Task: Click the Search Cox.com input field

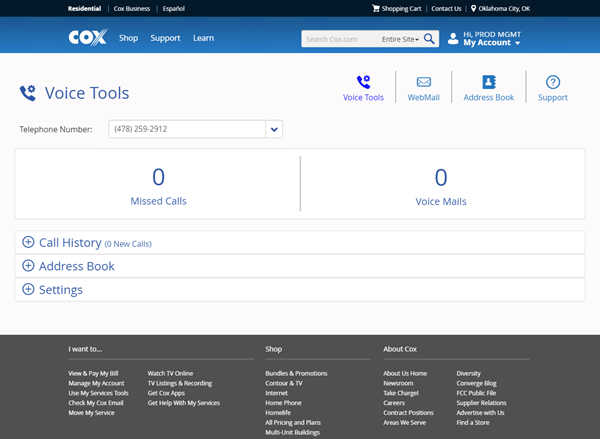Action: [x=341, y=39]
